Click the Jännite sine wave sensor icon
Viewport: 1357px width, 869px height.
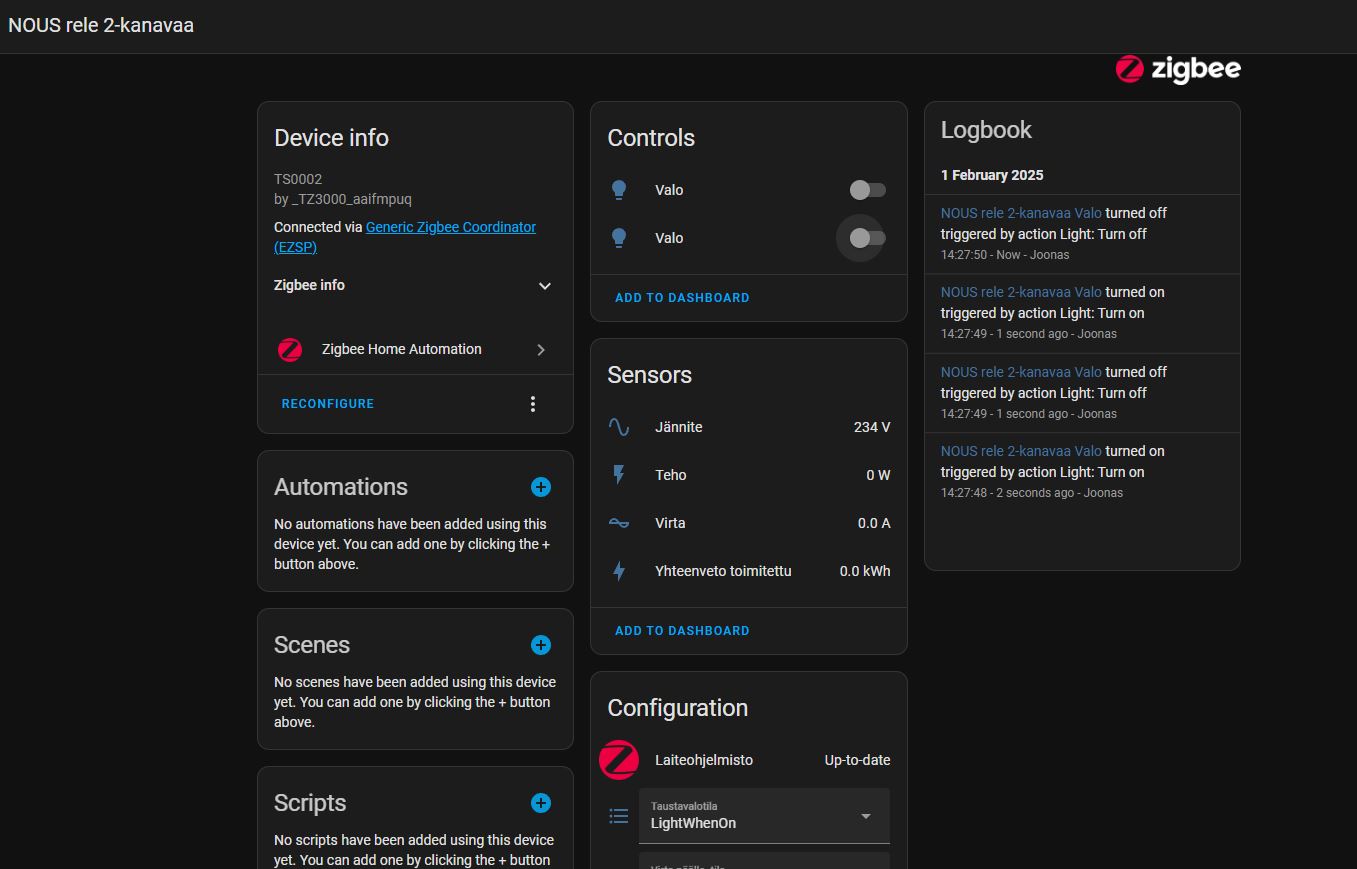click(x=619, y=427)
